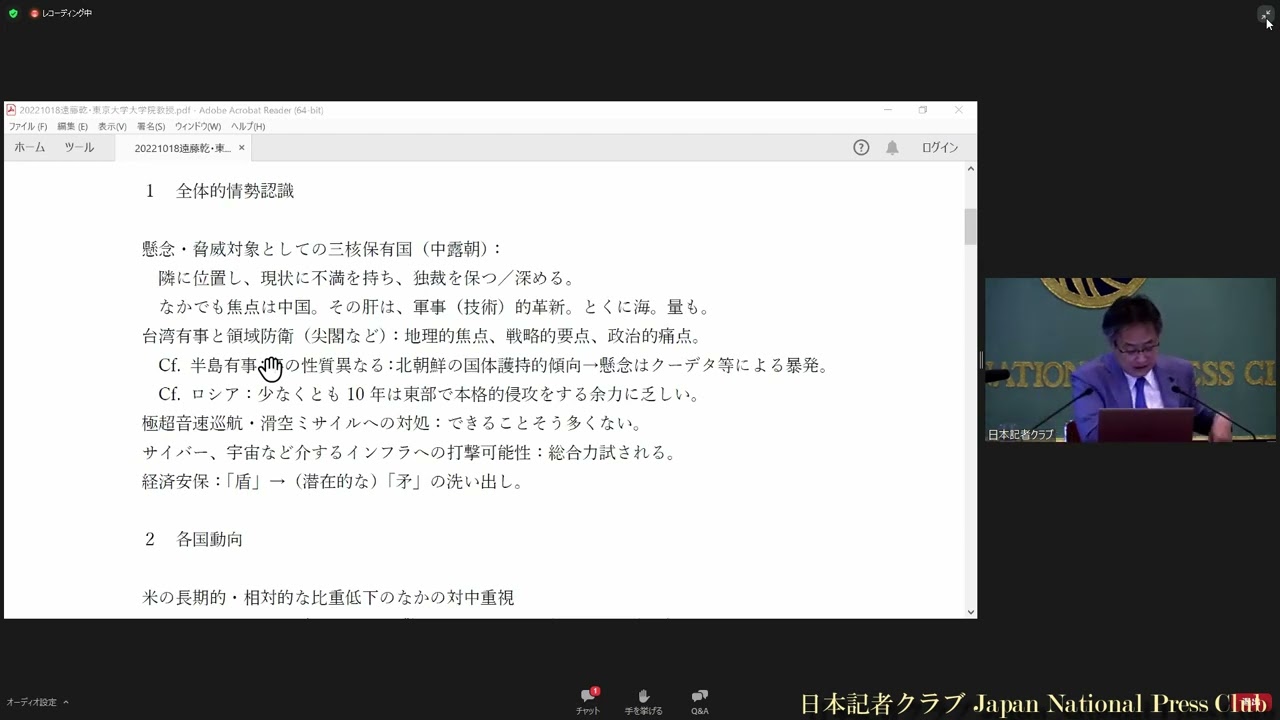Image resolution: width=1280 pixels, height=720 pixels.
Task: Click the レコーディング中 recording indicator
Action: [61, 13]
